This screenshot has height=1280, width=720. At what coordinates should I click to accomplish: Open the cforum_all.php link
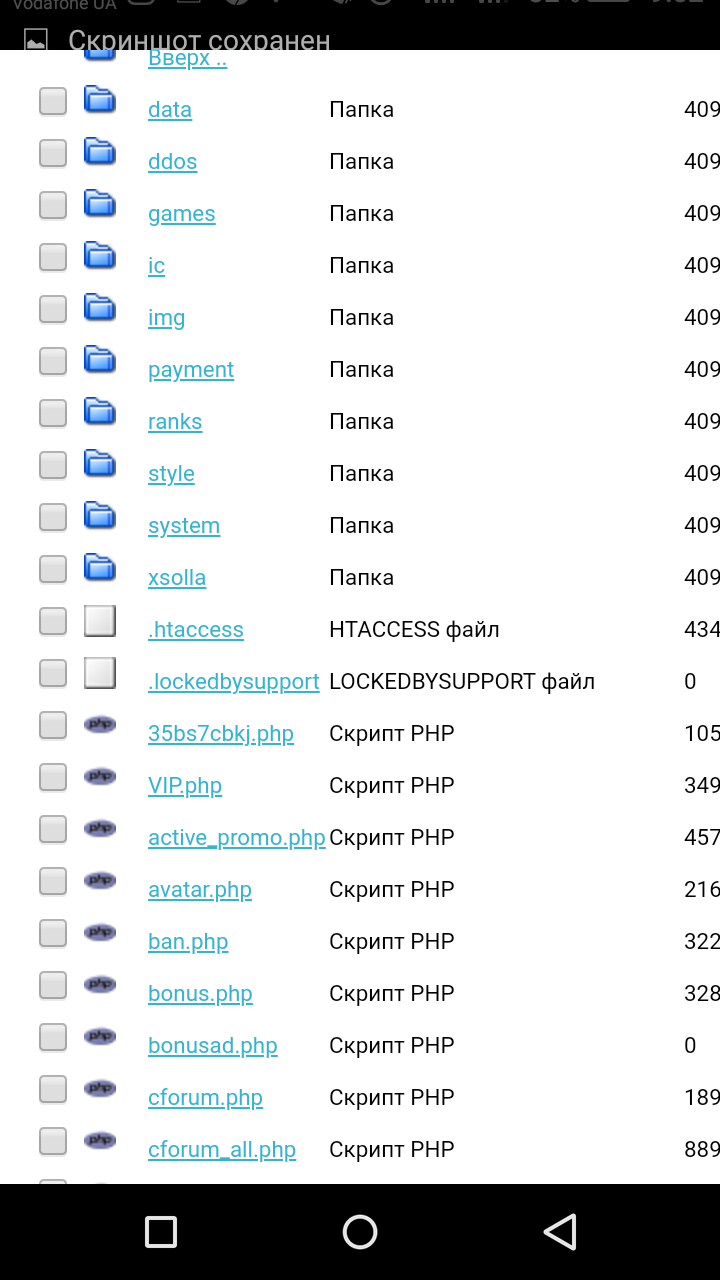[222, 1150]
